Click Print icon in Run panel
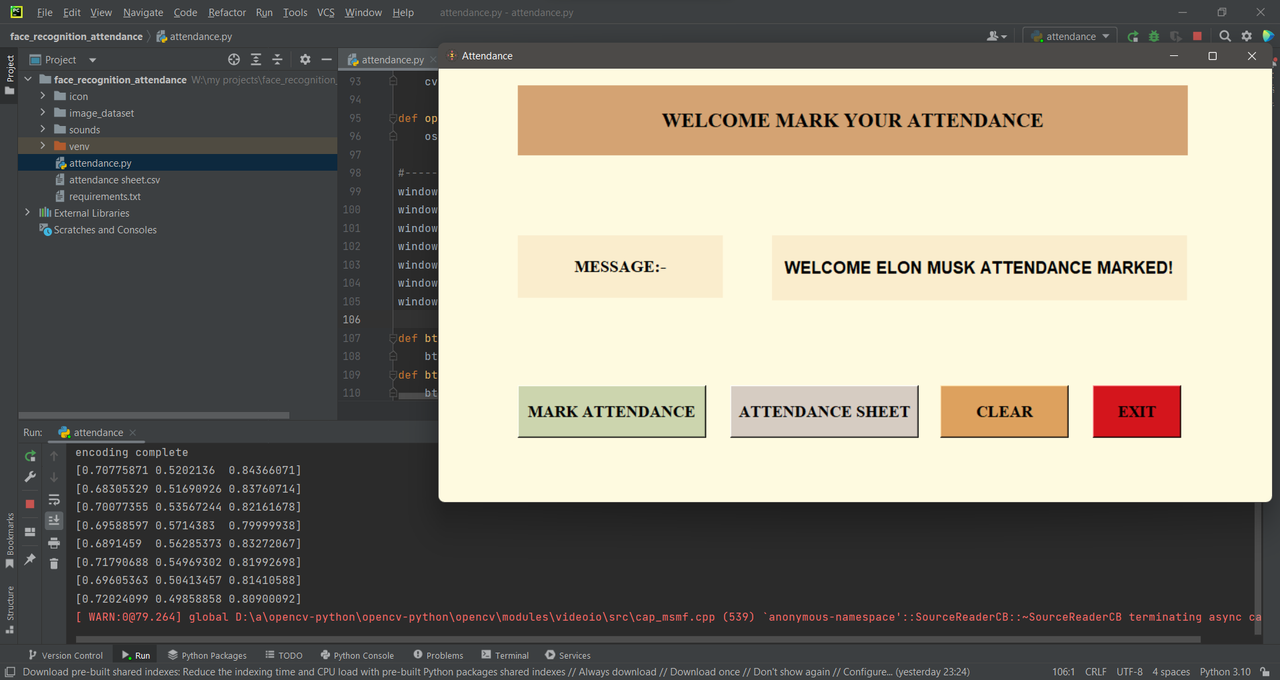Image resolution: width=1280 pixels, height=680 pixels. point(54,542)
